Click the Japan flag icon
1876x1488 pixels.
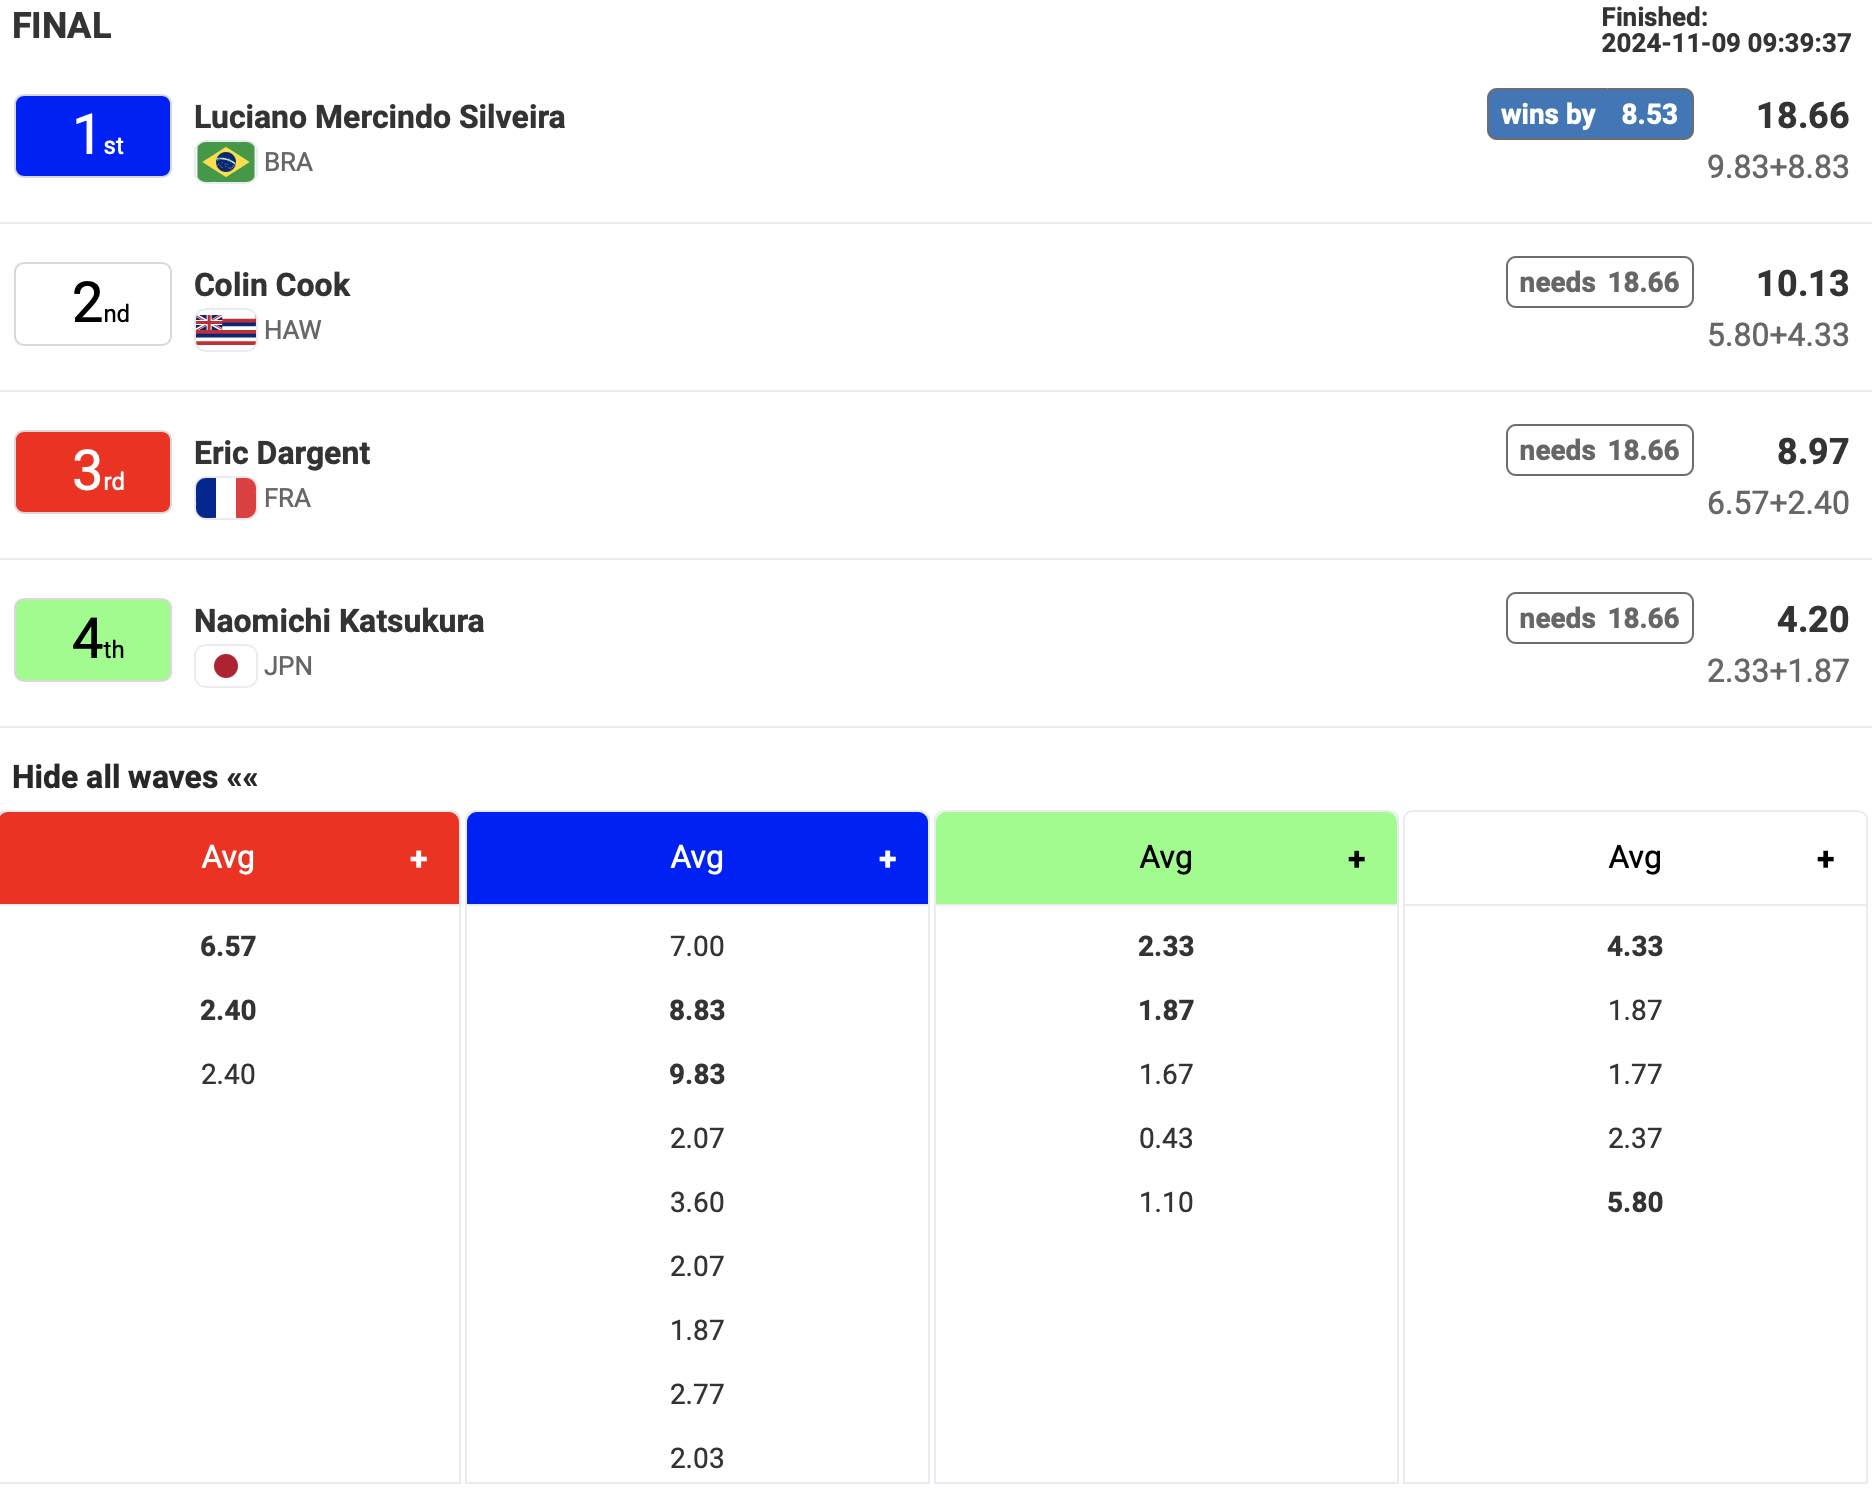[x=225, y=666]
